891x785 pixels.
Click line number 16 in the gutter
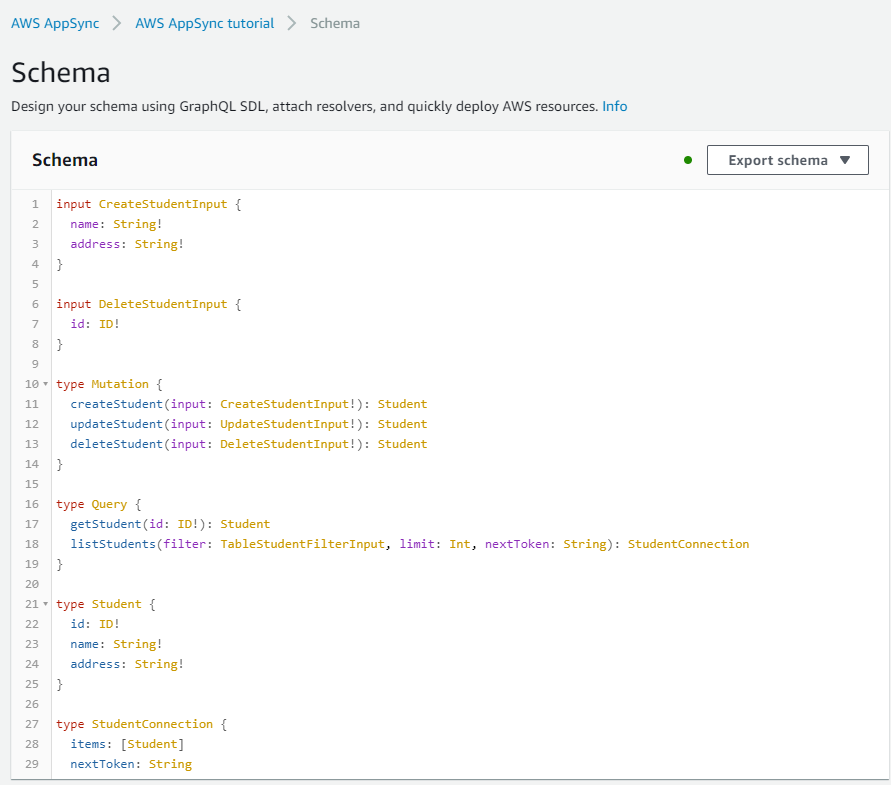[34, 504]
